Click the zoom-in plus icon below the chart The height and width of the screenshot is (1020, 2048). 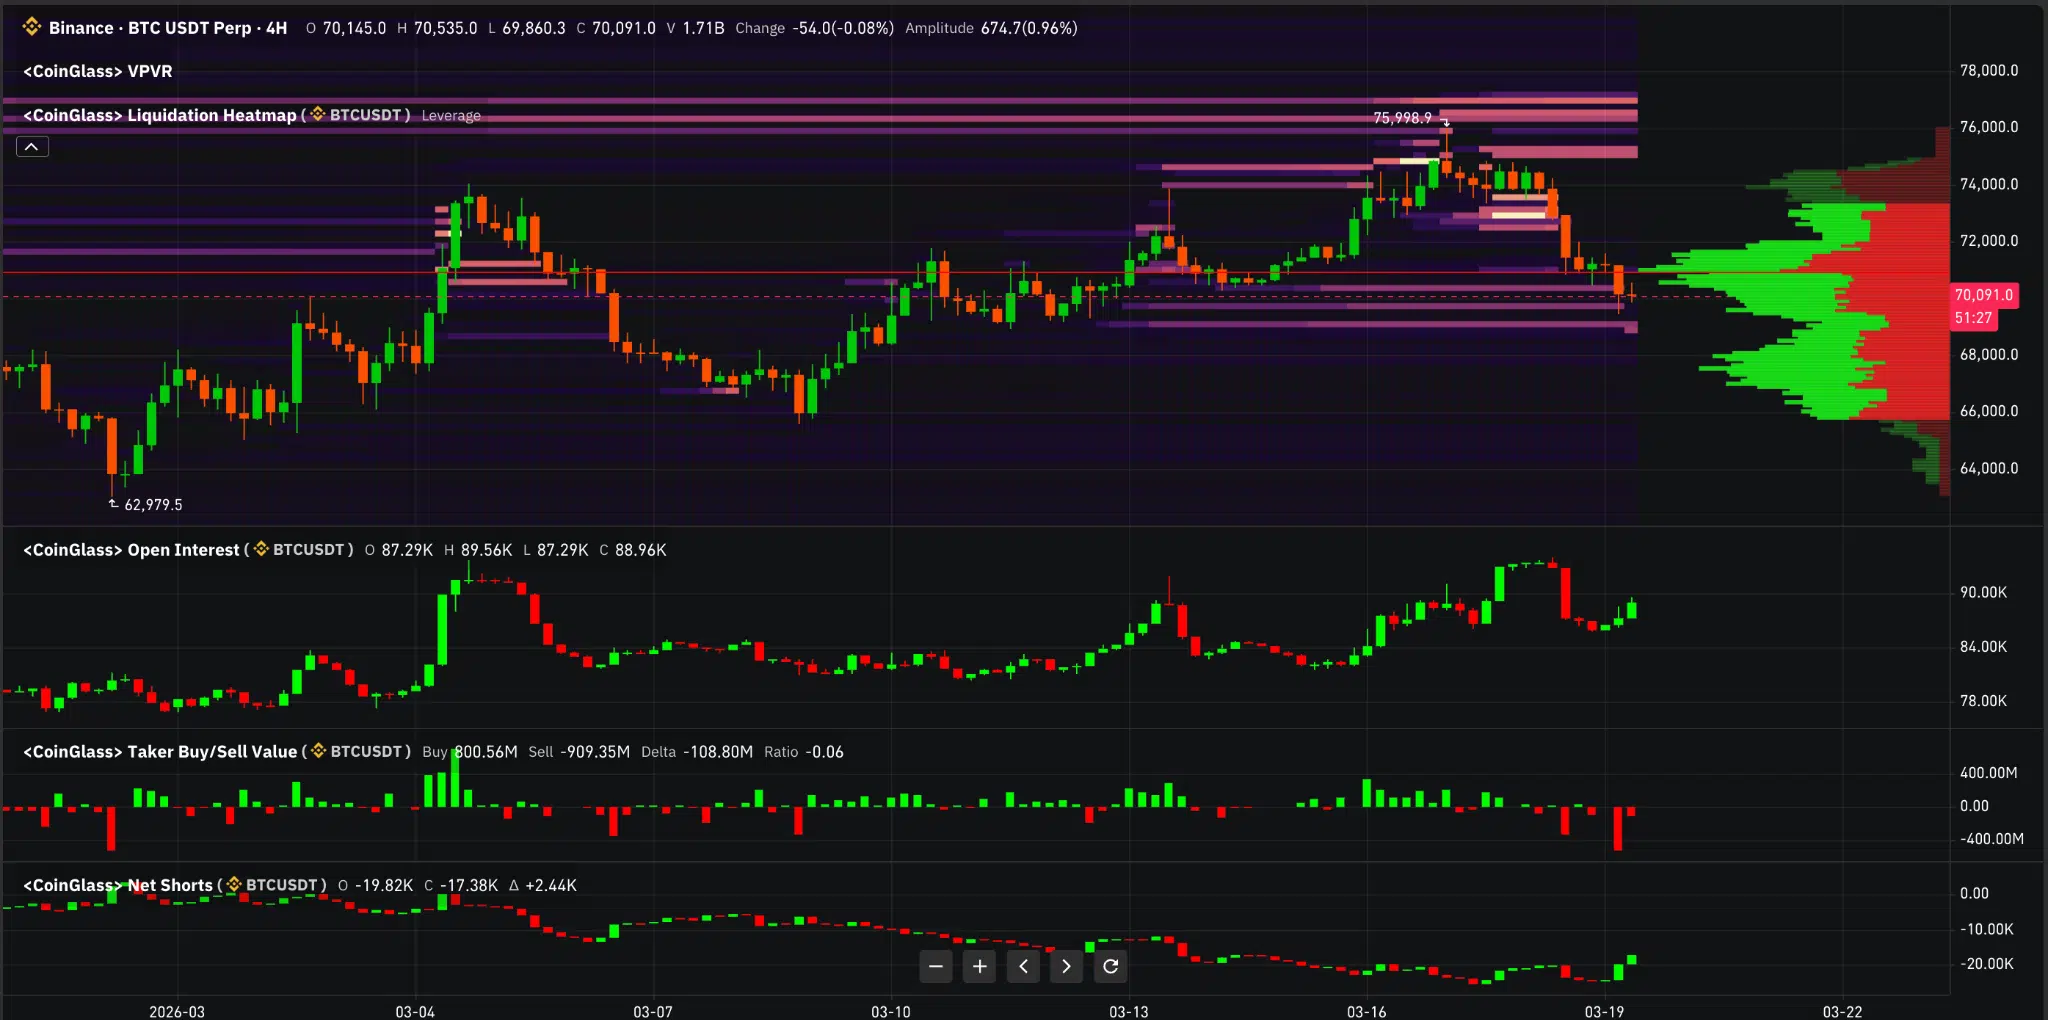[x=978, y=966]
